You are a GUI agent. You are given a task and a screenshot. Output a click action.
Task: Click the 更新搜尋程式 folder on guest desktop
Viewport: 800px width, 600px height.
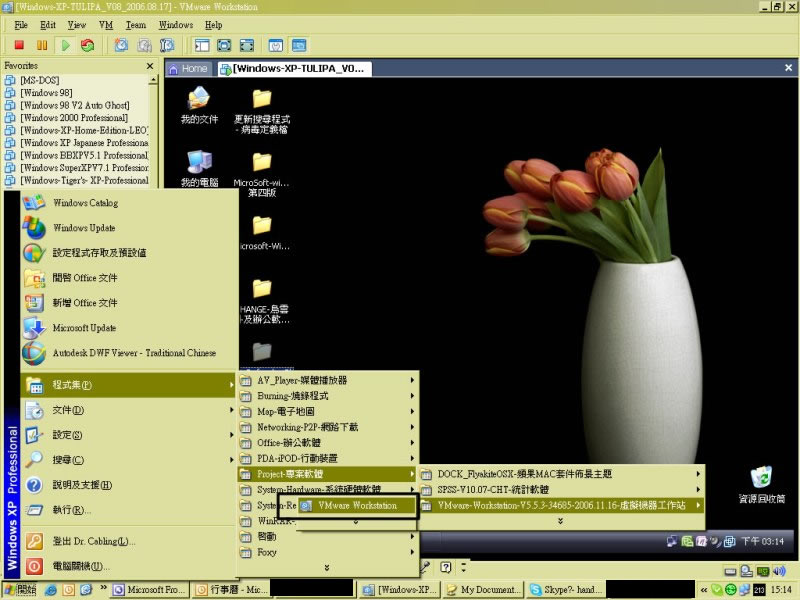(262, 110)
